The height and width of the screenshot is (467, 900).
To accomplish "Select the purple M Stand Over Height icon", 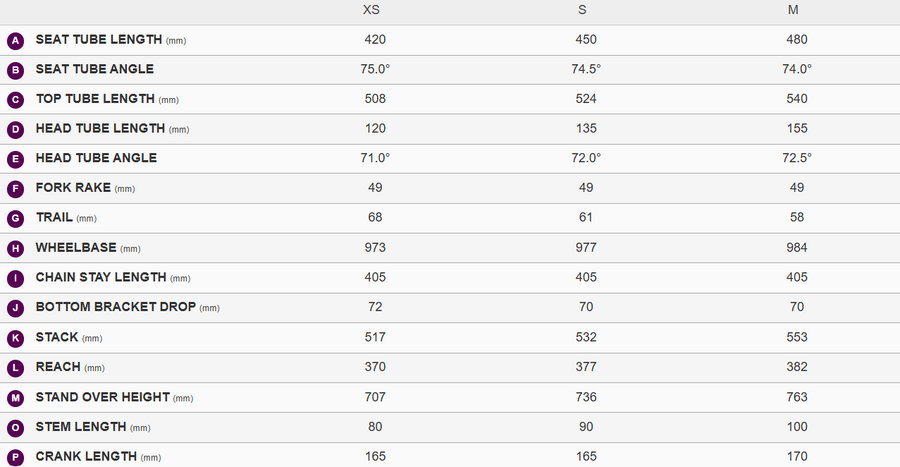I will tap(15, 398).
